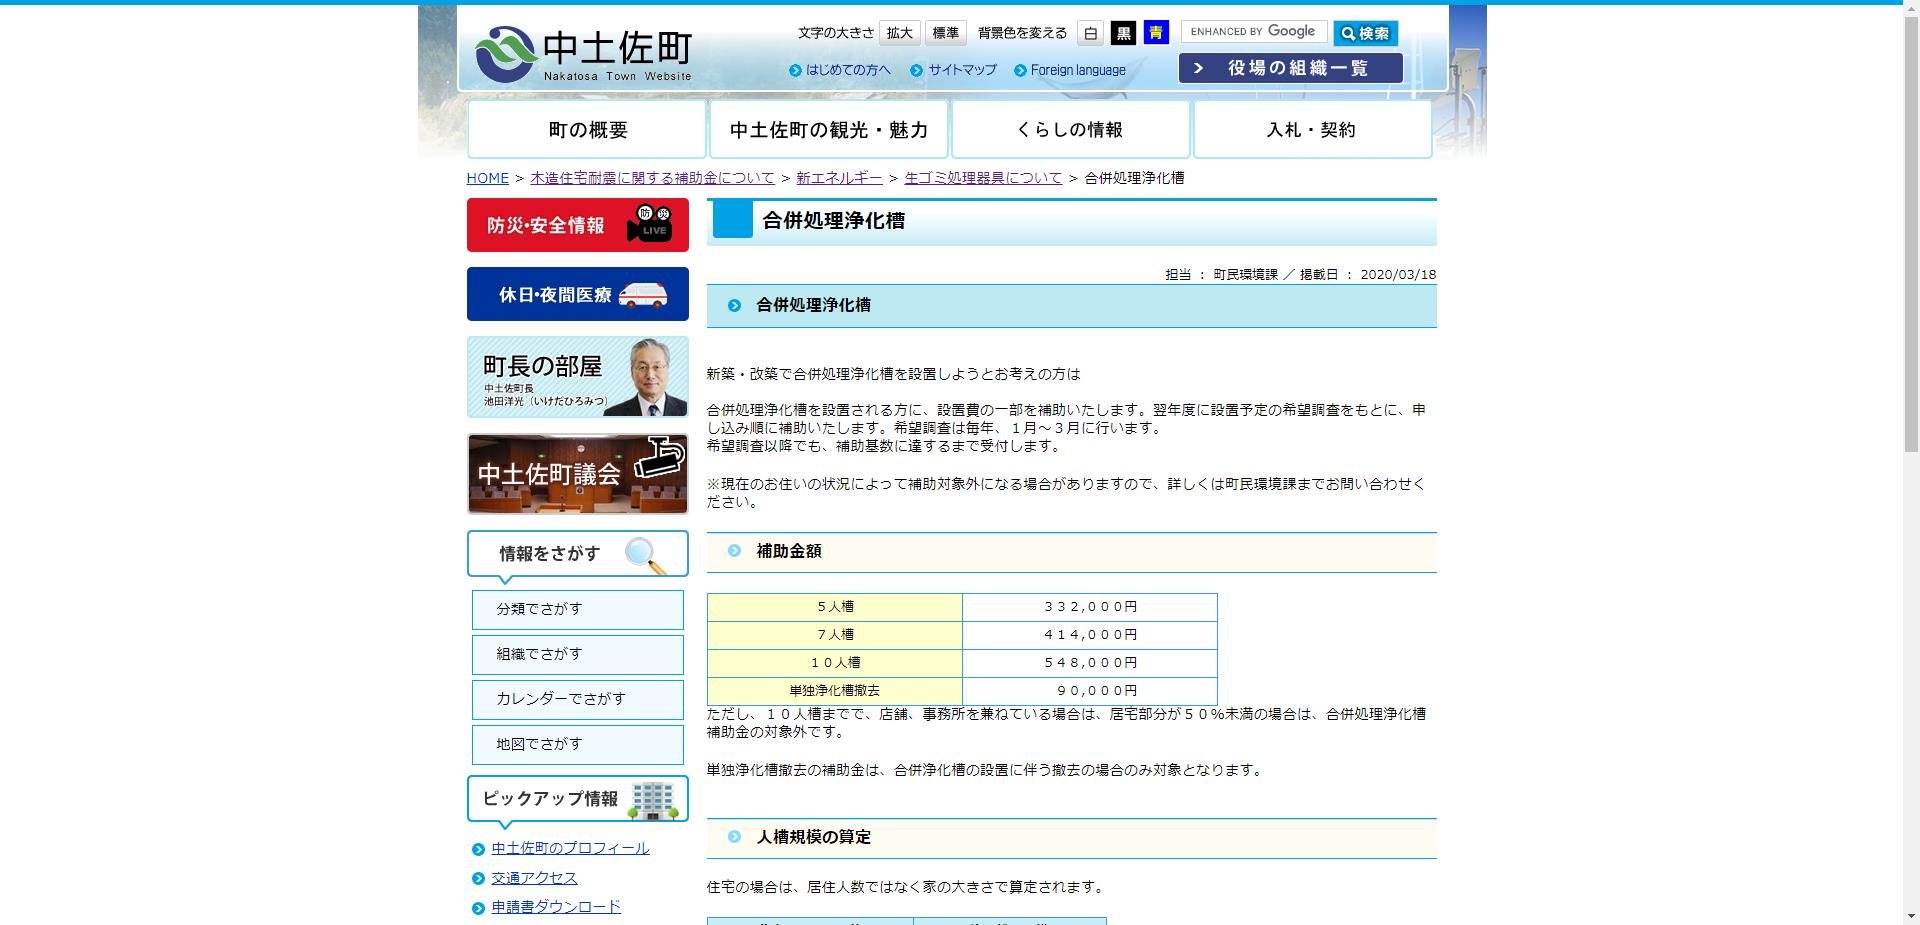Select 白 white background color
1920x925 pixels.
[1089, 32]
